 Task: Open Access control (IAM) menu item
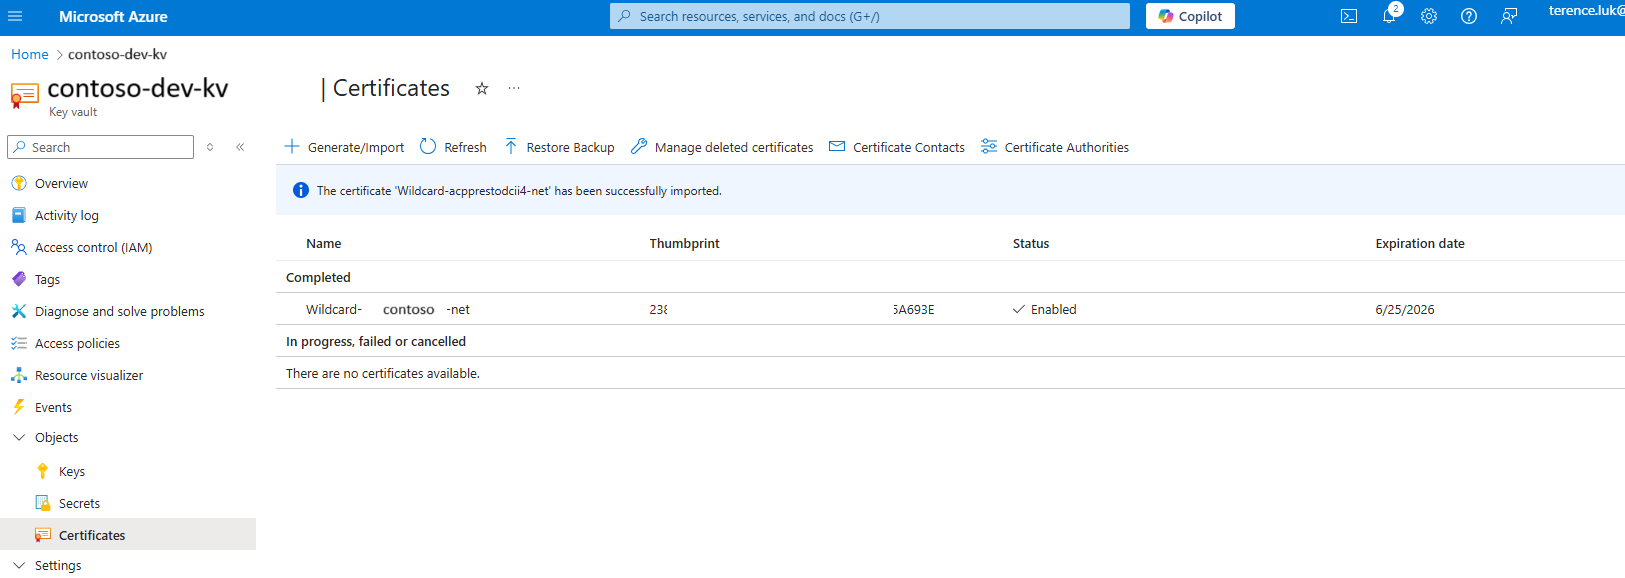point(93,247)
